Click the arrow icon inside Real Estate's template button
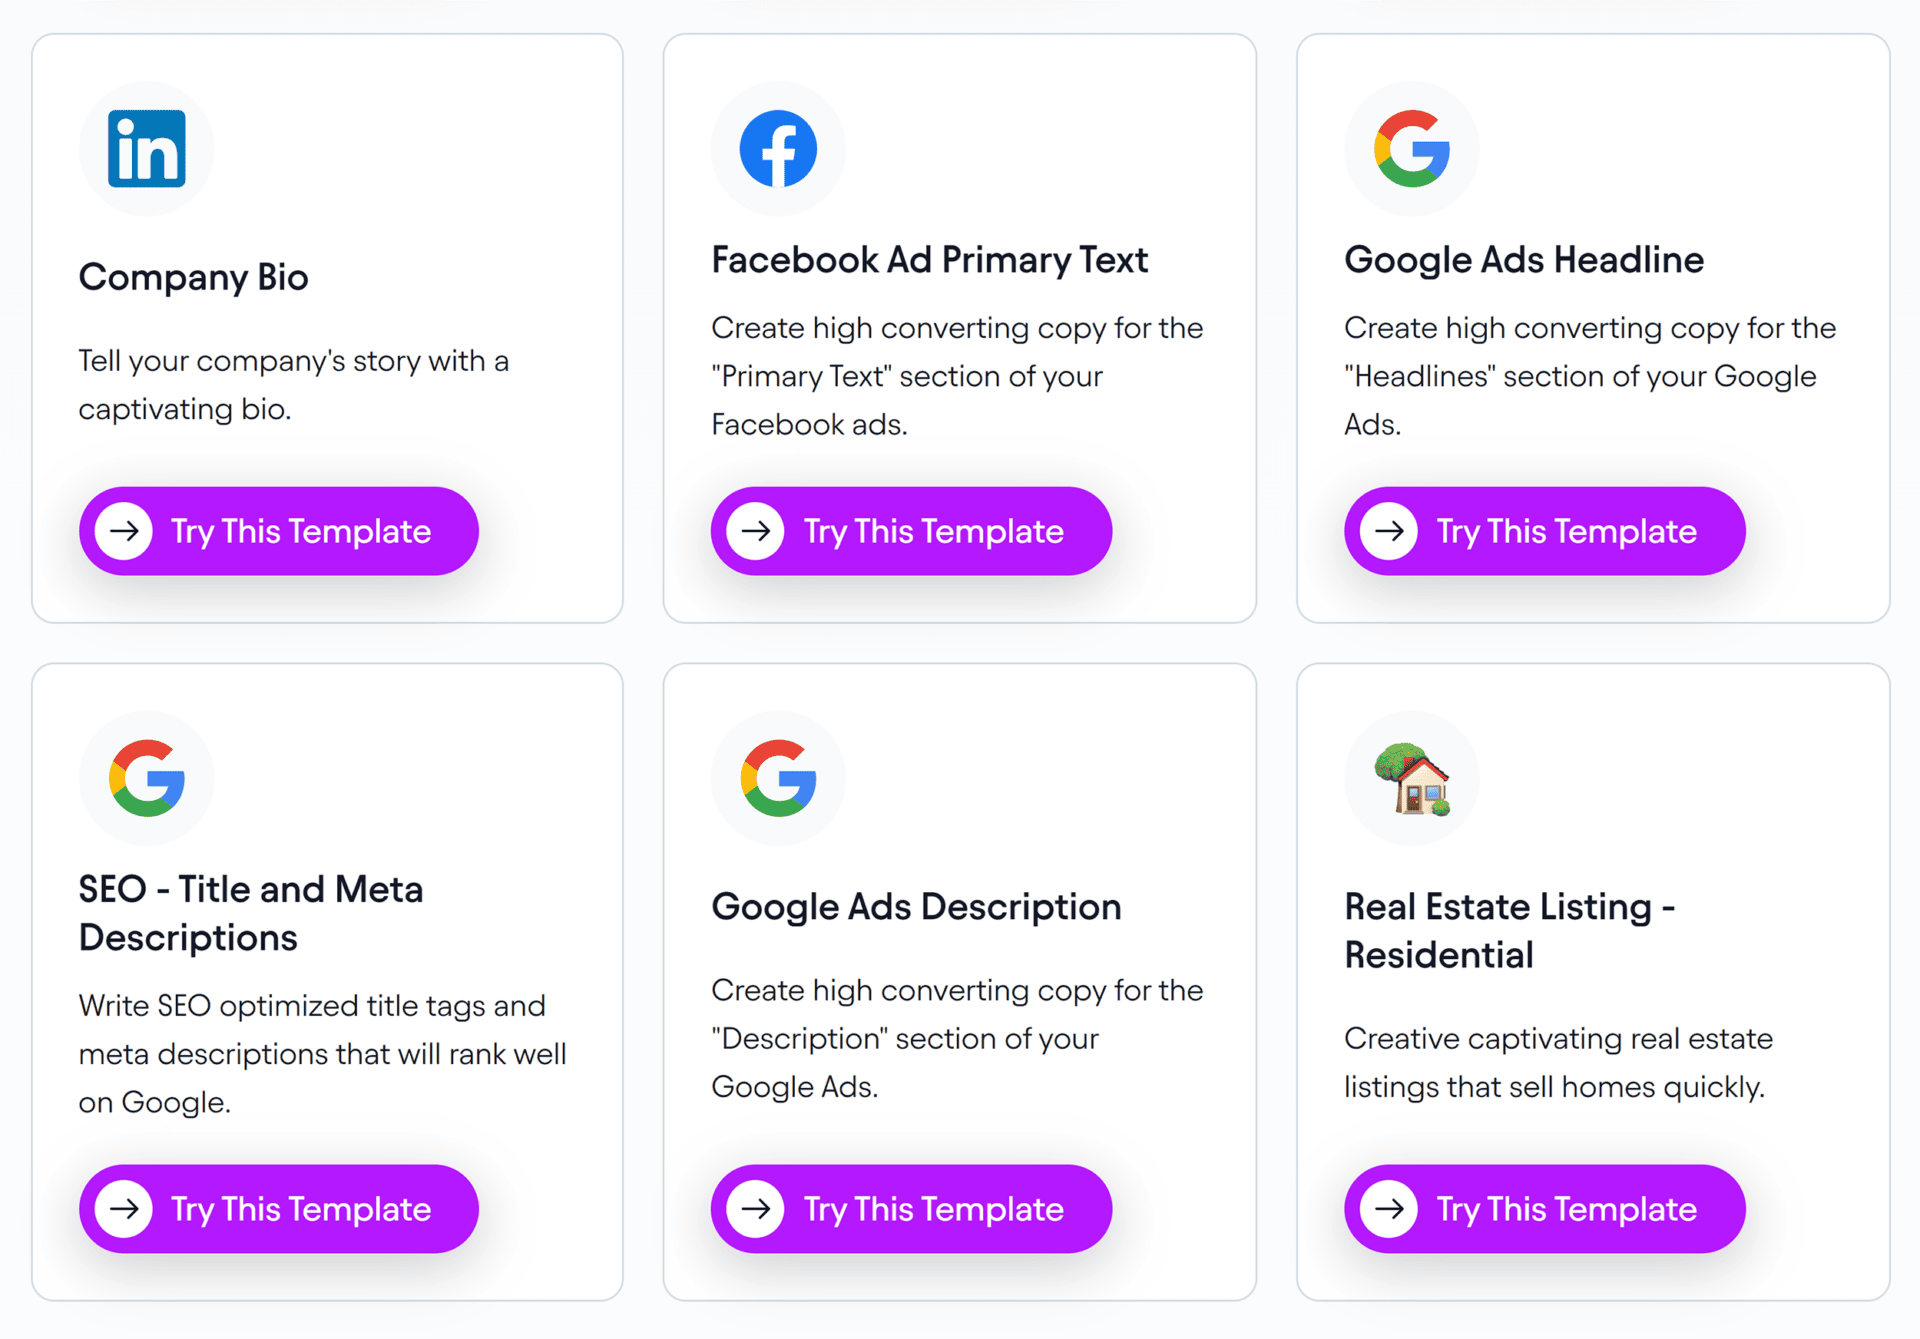This screenshot has height=1339, width=1920. (x=1388, y=1209)
